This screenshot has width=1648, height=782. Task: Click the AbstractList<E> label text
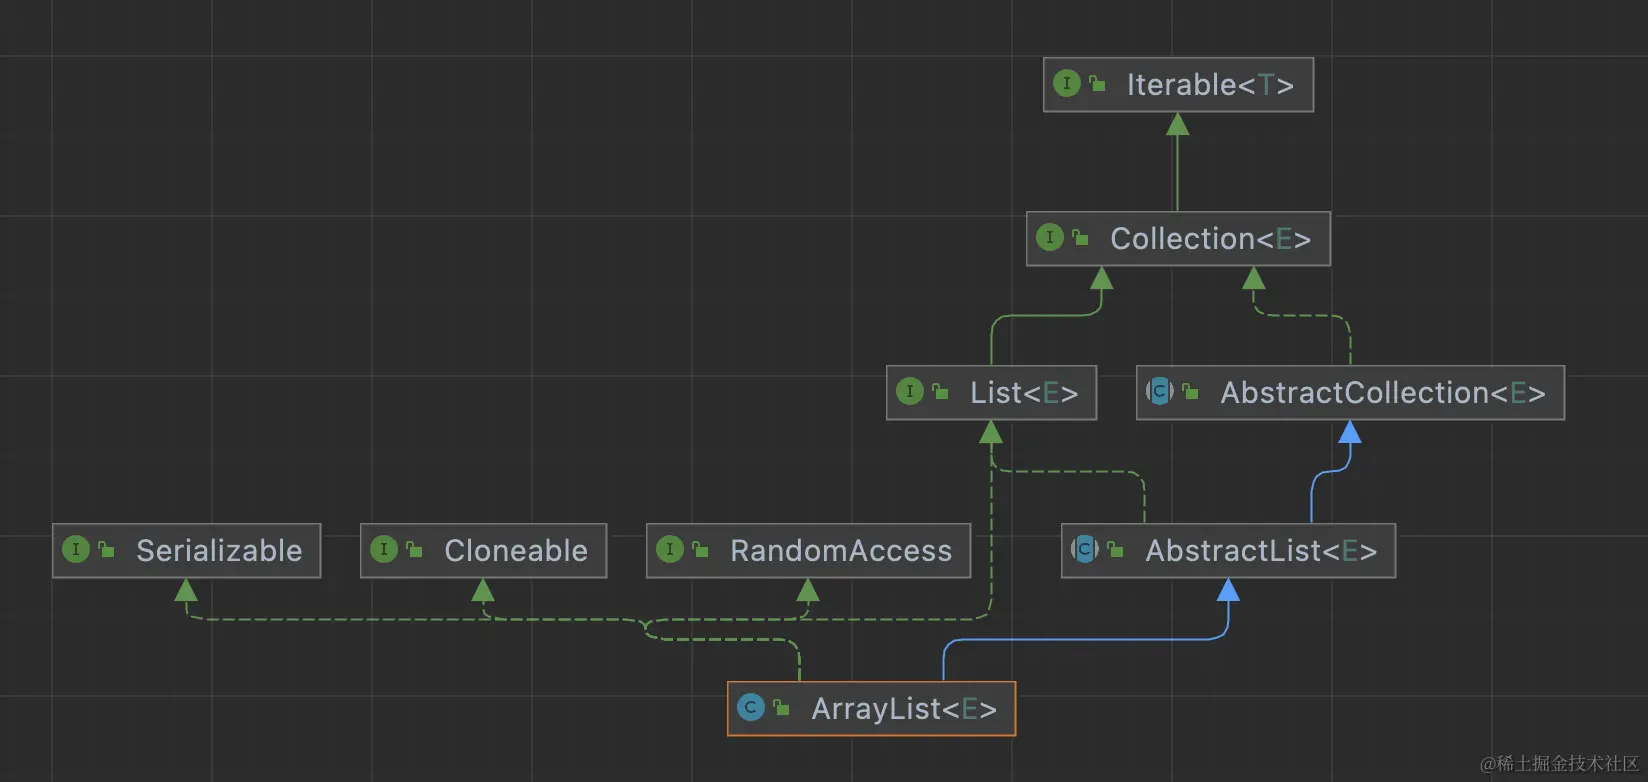(x=1261, y=551)
